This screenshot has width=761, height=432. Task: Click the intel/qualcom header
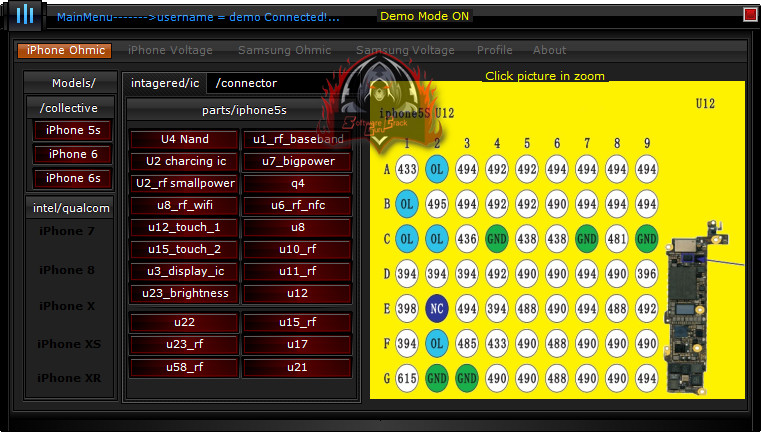click(x=71, y=208)
